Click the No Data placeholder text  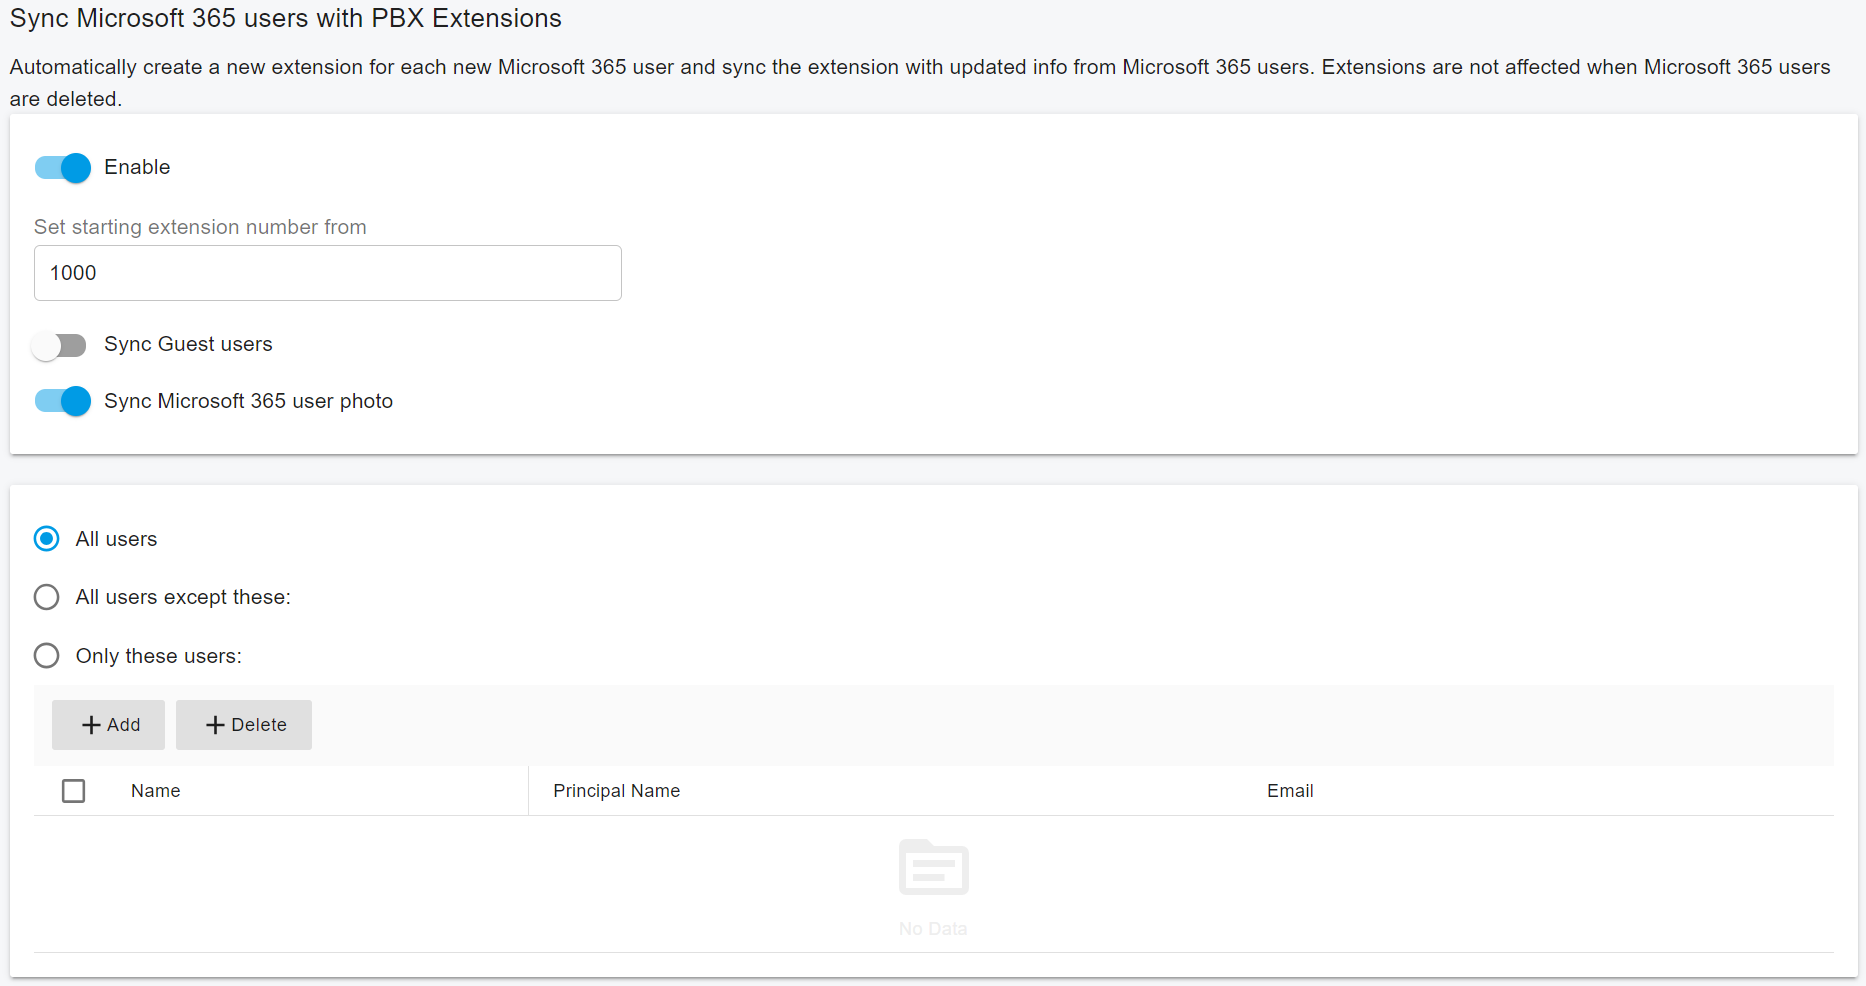click(933, 927)
